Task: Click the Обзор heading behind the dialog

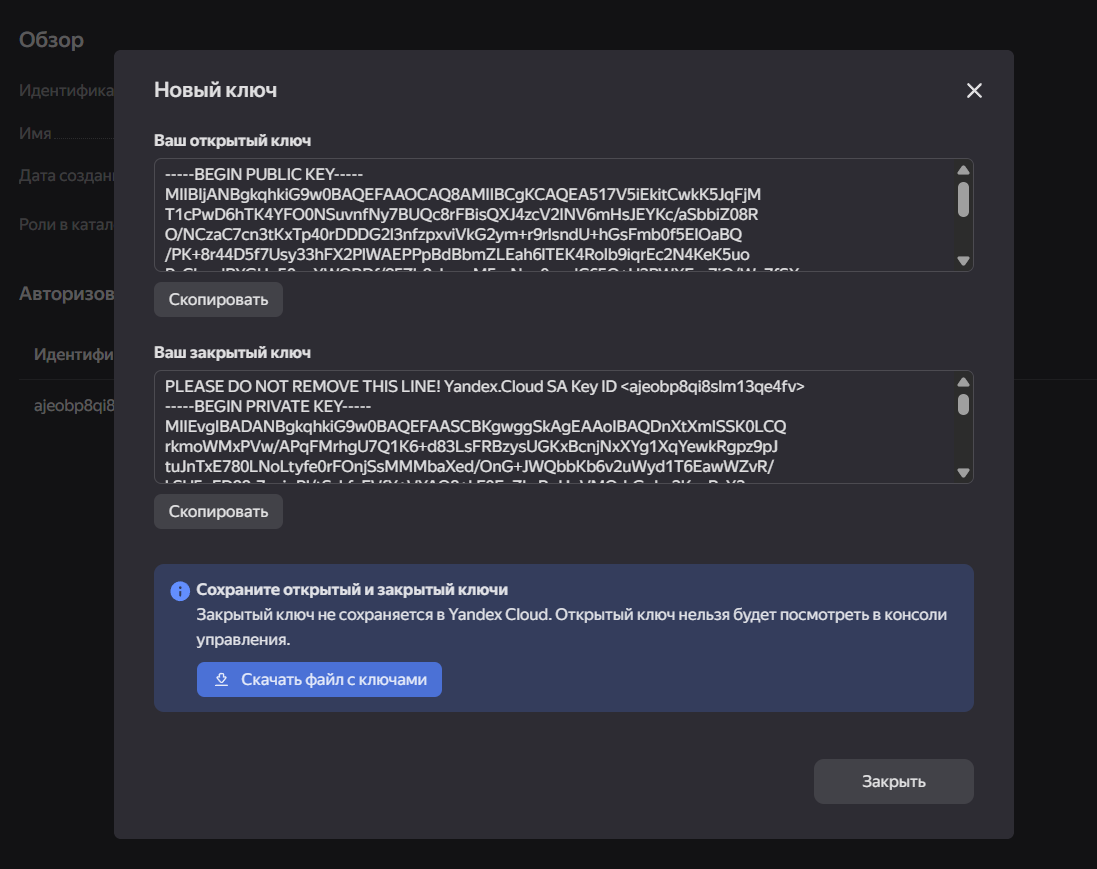Action: click(x=51, y=40)
